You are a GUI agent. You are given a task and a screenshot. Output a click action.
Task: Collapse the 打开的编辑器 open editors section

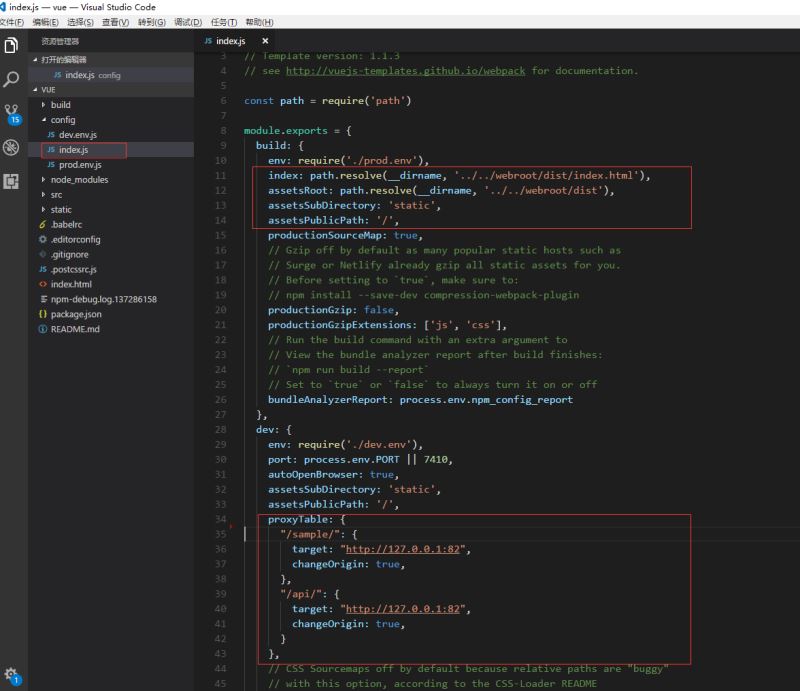111,60
